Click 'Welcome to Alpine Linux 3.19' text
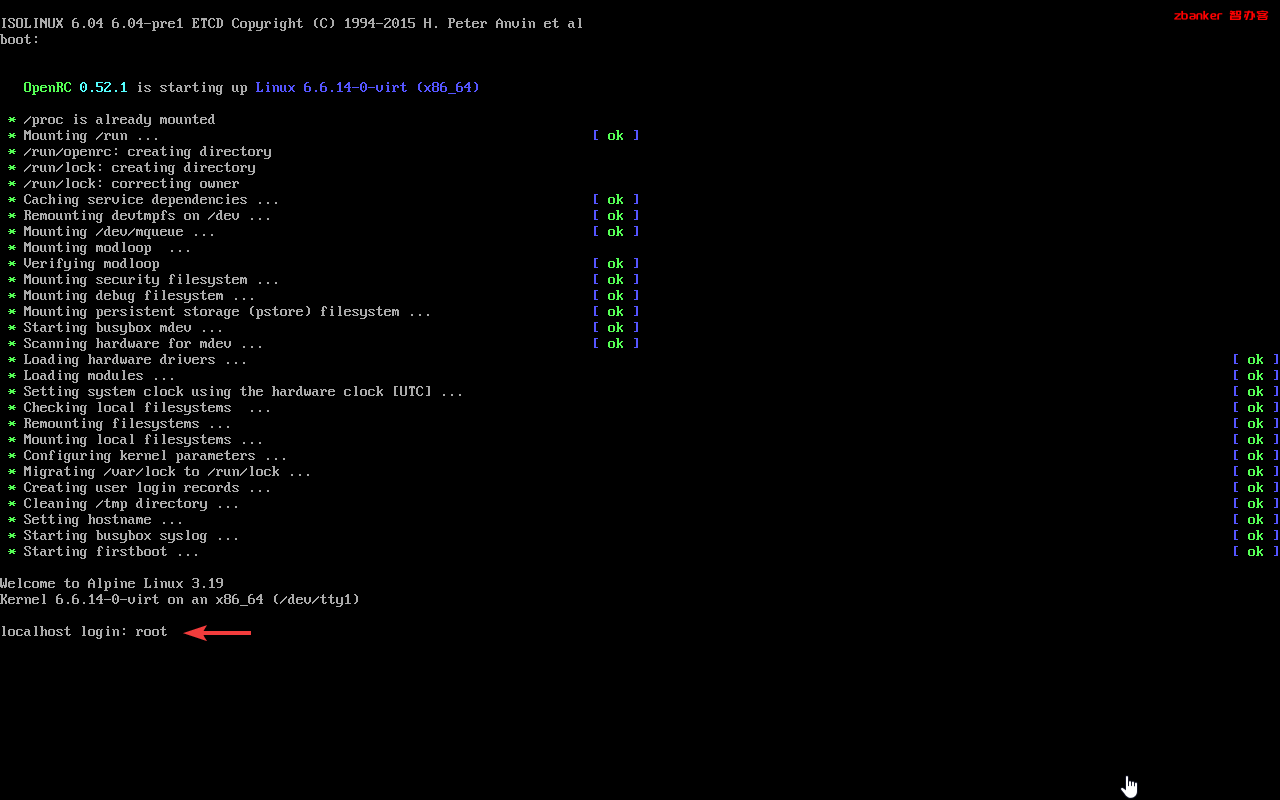1280x800 pixels. coord(112,584)
